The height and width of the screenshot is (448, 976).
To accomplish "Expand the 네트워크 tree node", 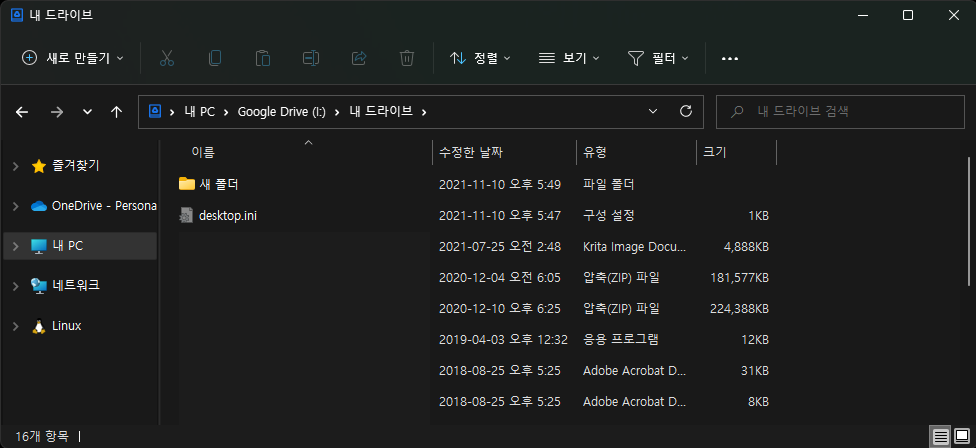I will [x=16, y=286].
